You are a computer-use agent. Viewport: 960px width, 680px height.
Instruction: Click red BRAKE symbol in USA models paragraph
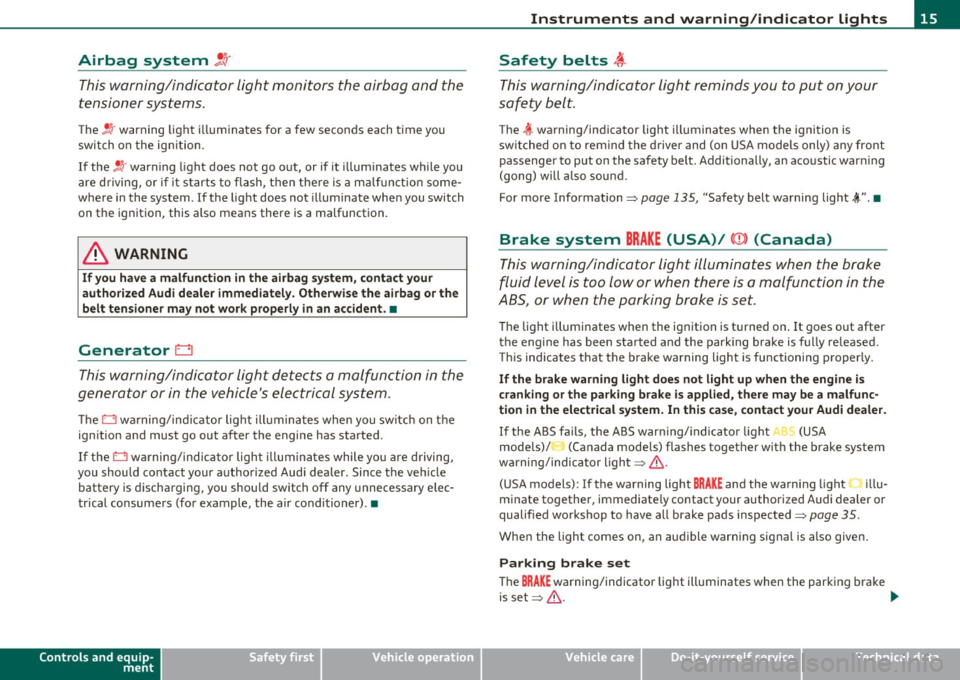point(708,484)
